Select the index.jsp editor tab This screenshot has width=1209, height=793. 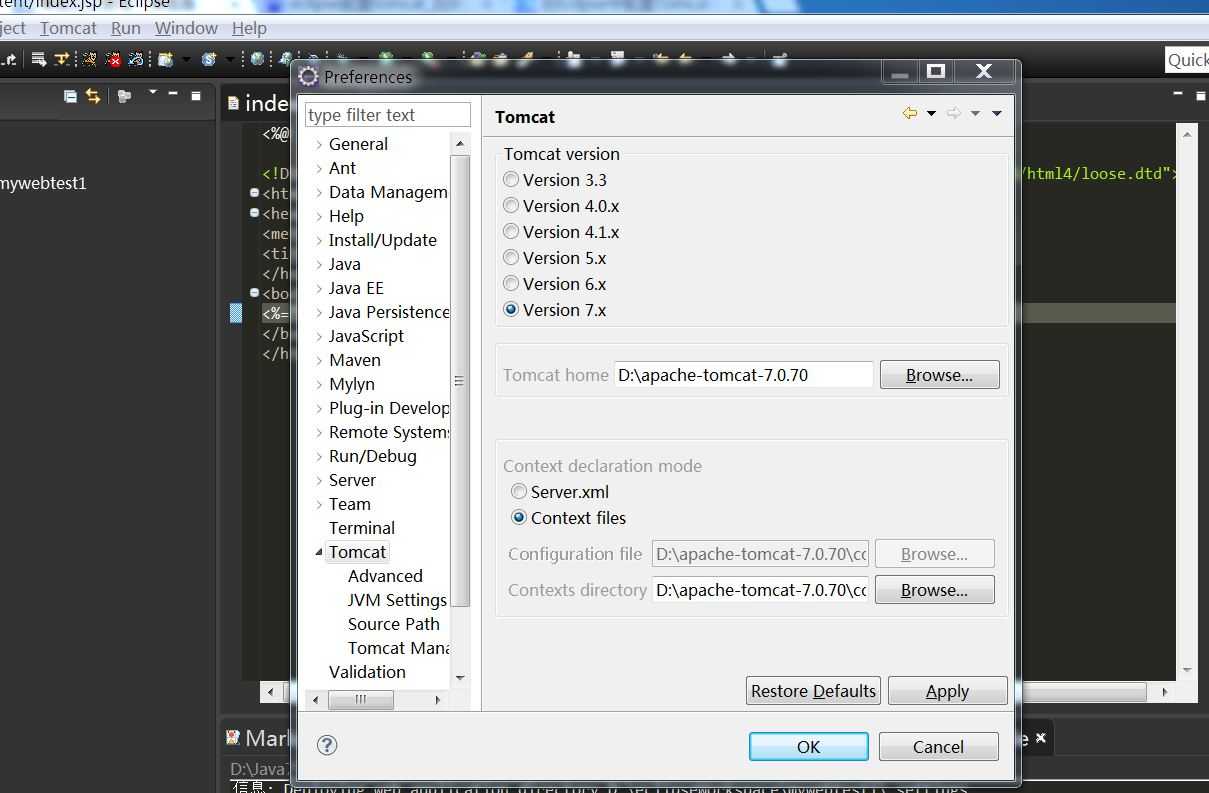pos(258,102)
